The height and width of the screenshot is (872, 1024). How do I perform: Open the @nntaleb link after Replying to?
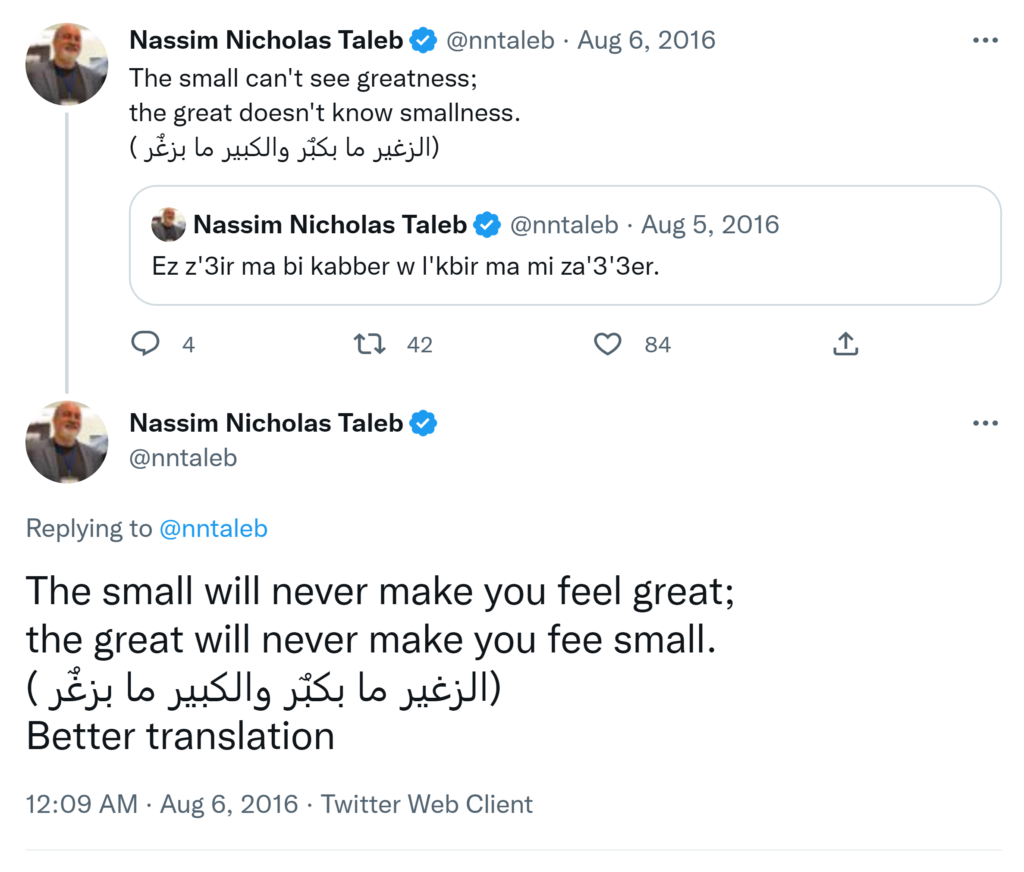click(x=213, y=528)
